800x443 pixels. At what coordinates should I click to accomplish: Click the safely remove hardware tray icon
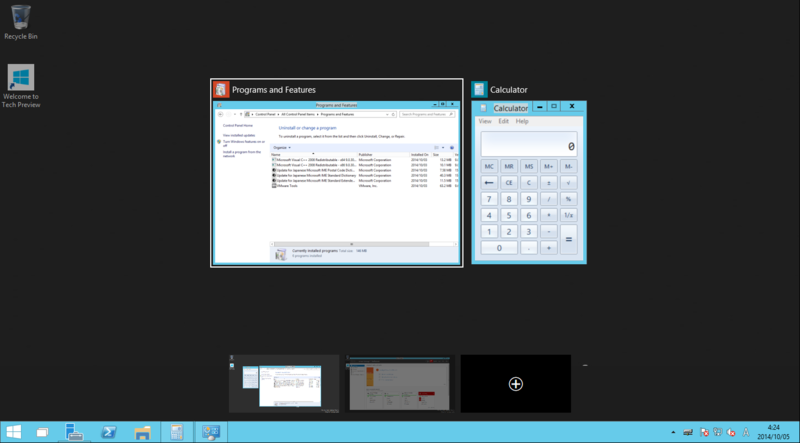pyautogui.click(x=688, y=432)
